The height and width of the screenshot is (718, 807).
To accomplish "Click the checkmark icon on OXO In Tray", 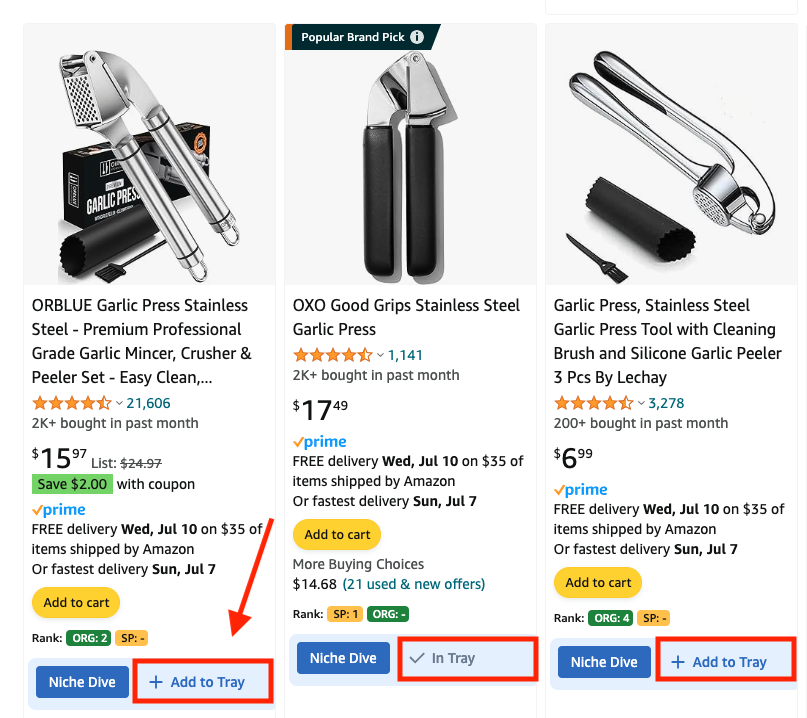I will click(x=417, y=658).
